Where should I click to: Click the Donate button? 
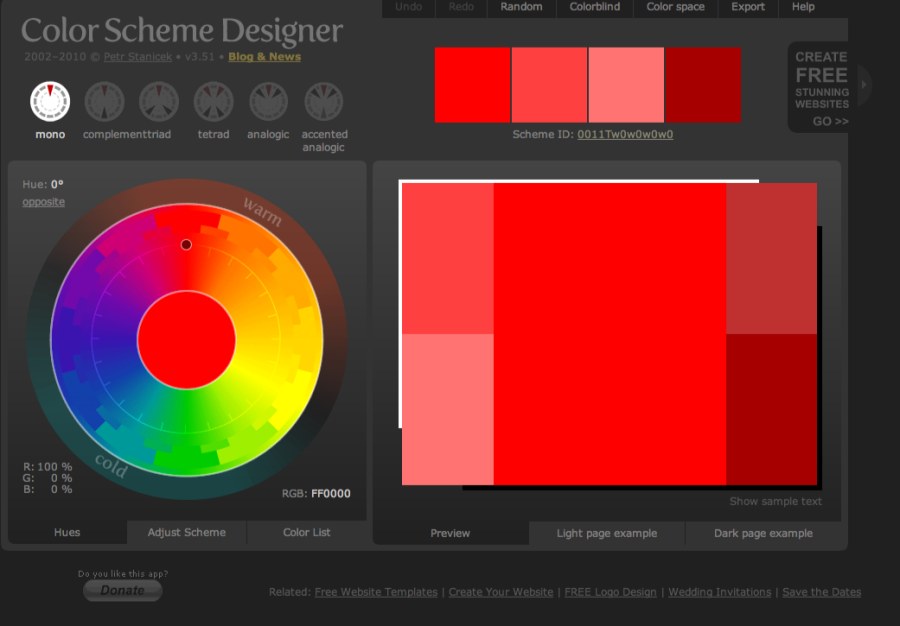122,590
